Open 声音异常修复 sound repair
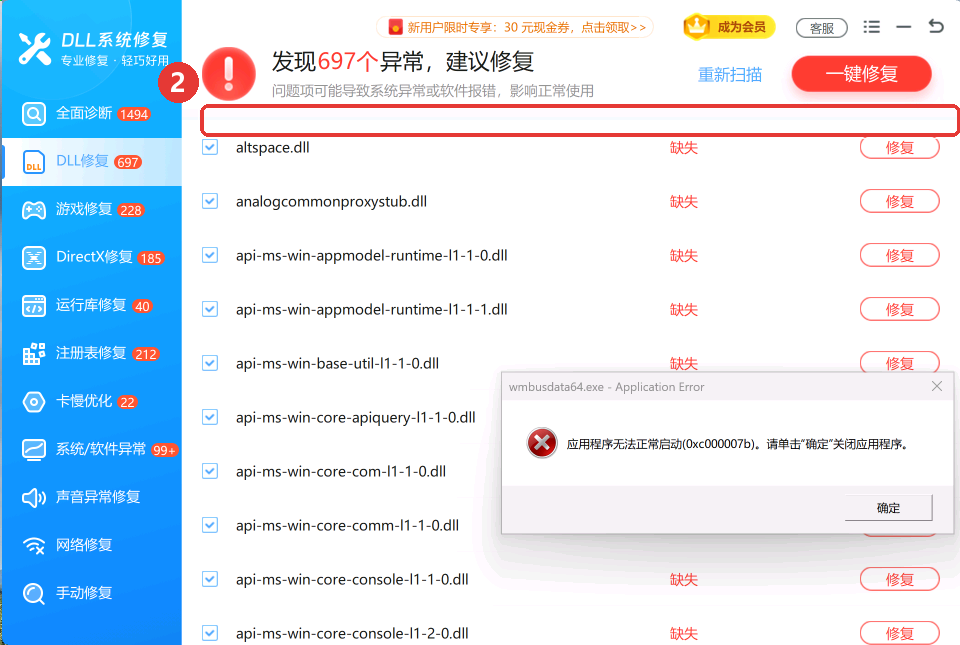 (x=92, y=497)
